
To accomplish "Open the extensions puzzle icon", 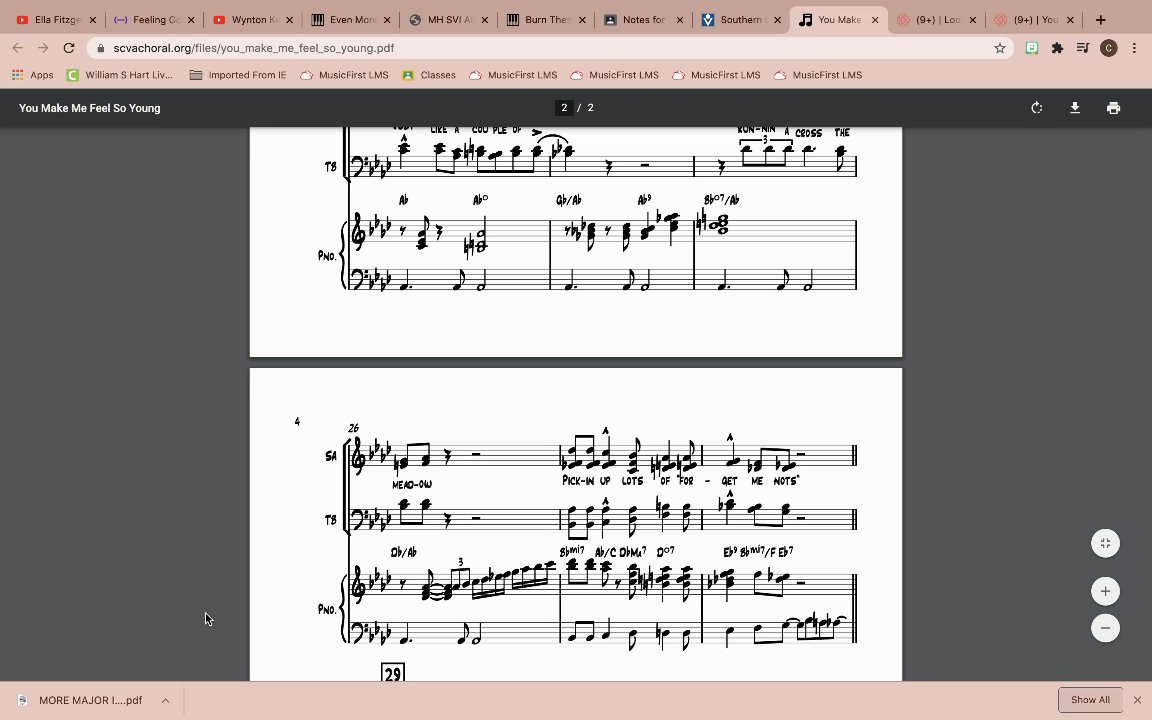I will [1057, 48].
